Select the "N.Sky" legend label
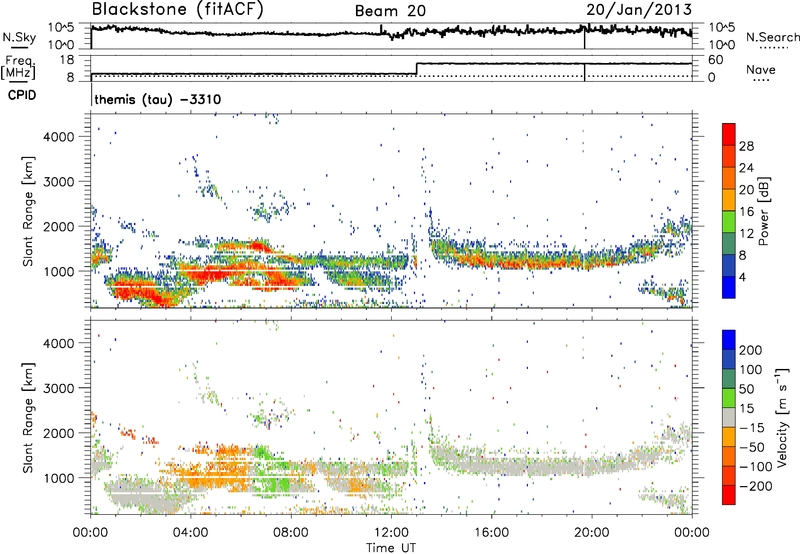800x554 pixels. point(19,38)
